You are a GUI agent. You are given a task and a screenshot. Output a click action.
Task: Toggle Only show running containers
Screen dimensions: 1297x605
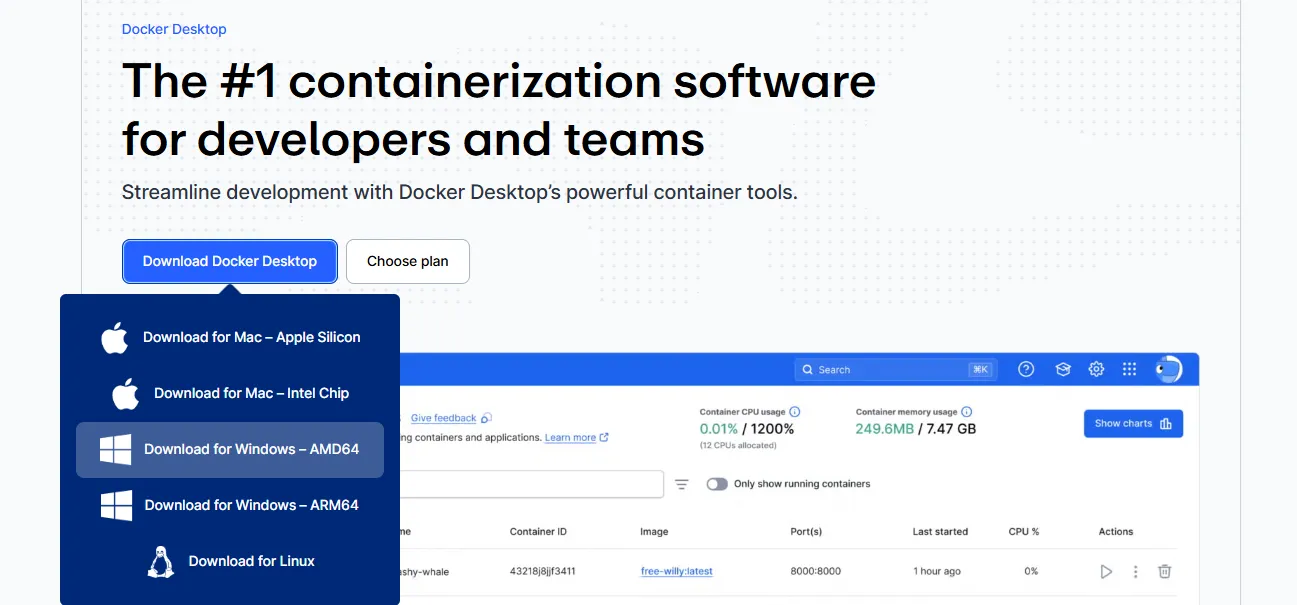[717, 484]
